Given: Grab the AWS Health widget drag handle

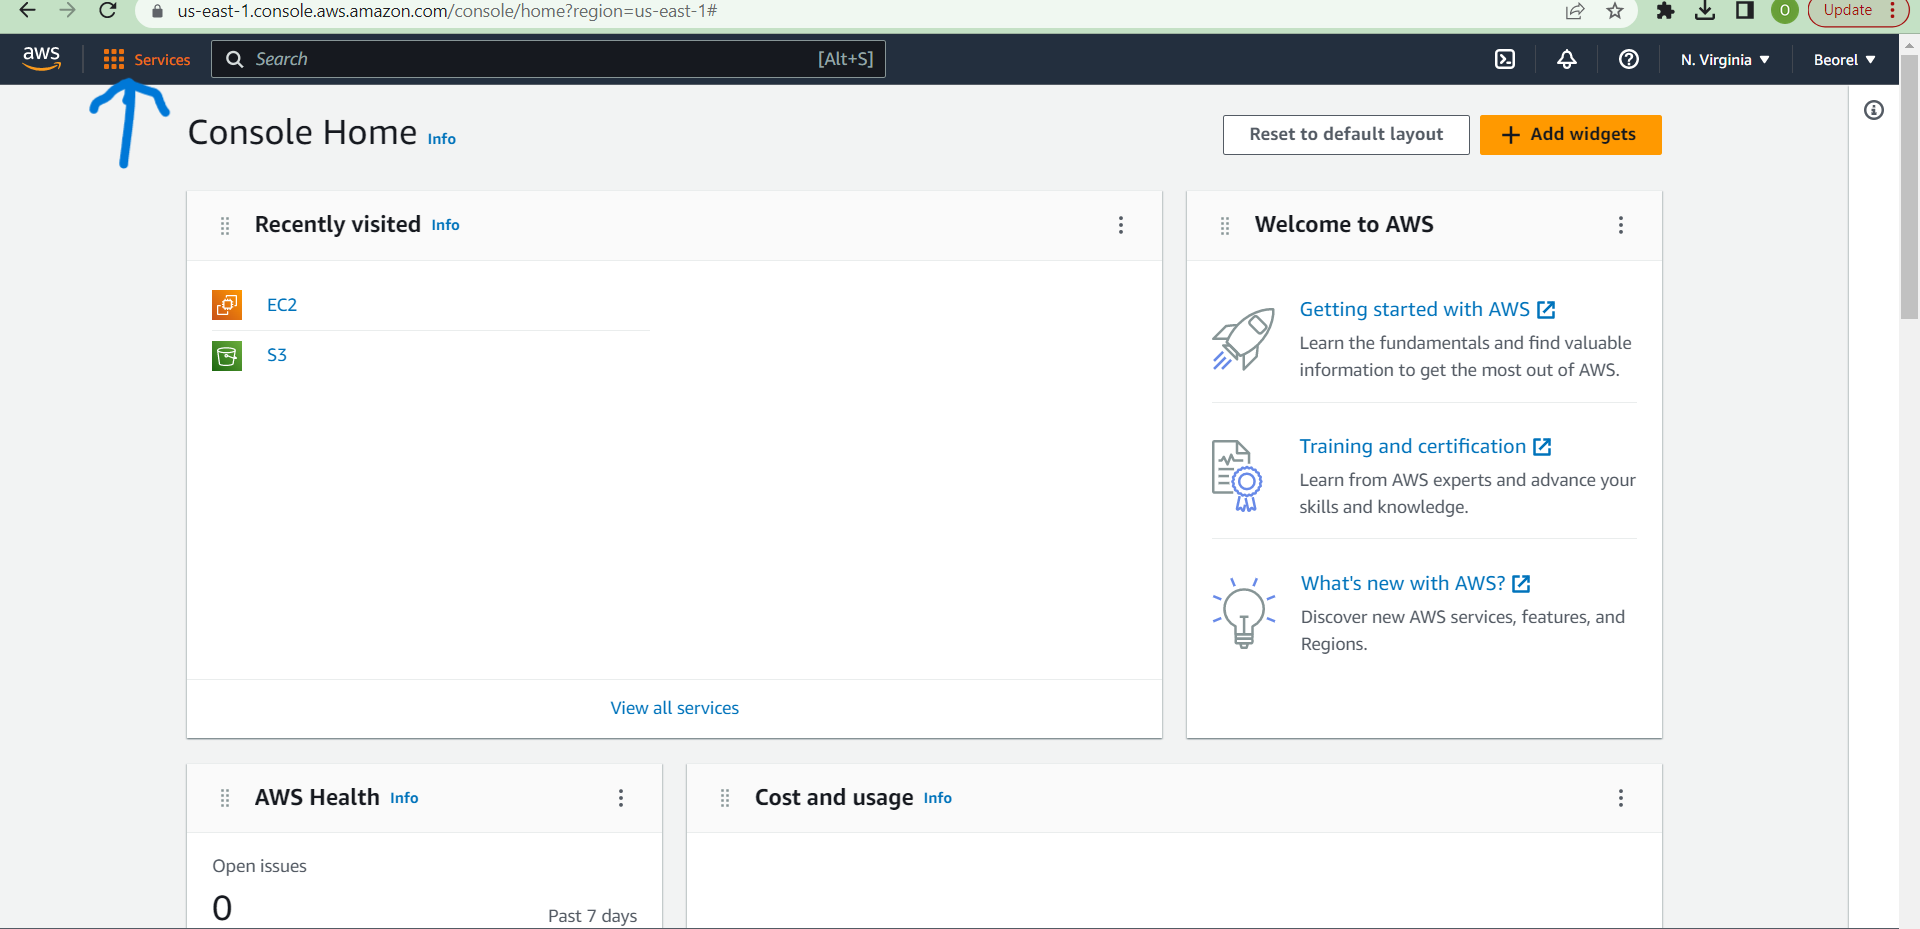Looking at the screenshot, I should [225, 798].
